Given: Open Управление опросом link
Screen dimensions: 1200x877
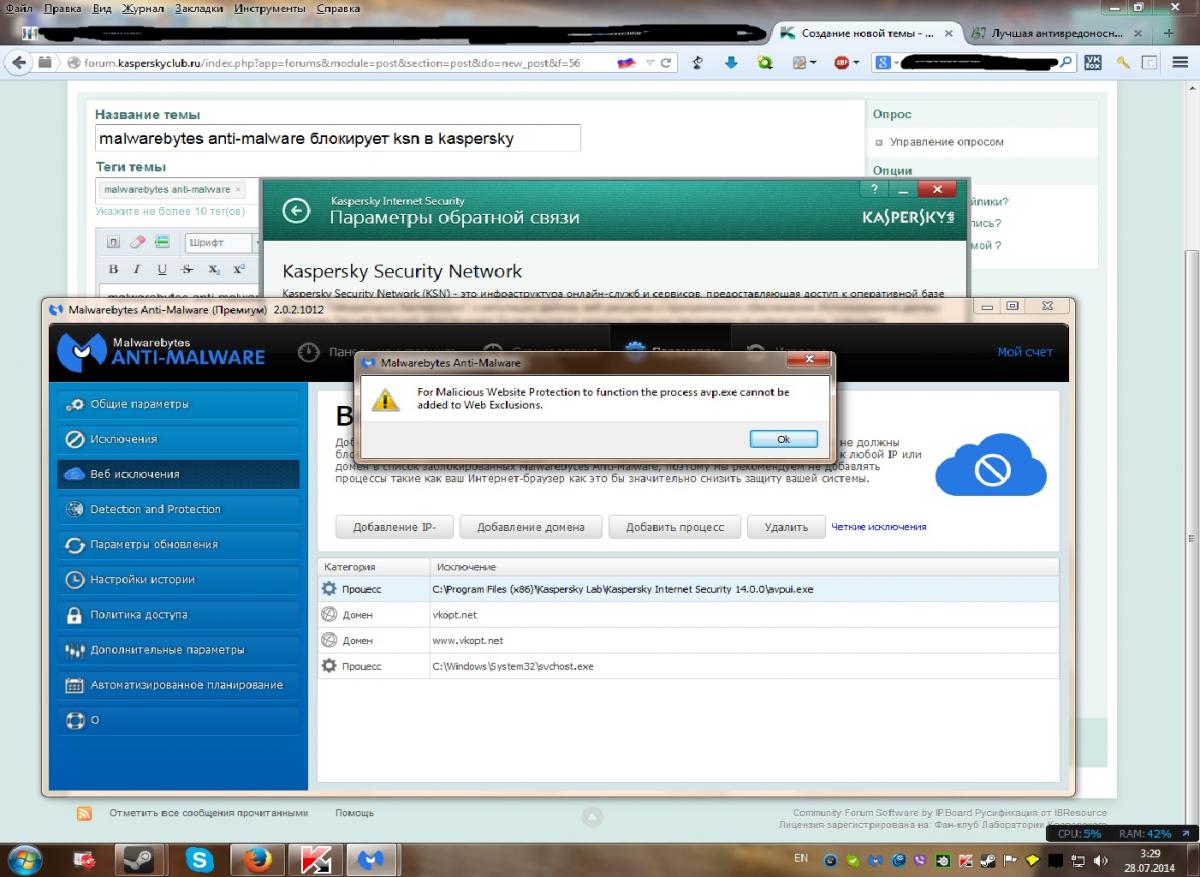Looking at the screenshot, I should [947, 142].
